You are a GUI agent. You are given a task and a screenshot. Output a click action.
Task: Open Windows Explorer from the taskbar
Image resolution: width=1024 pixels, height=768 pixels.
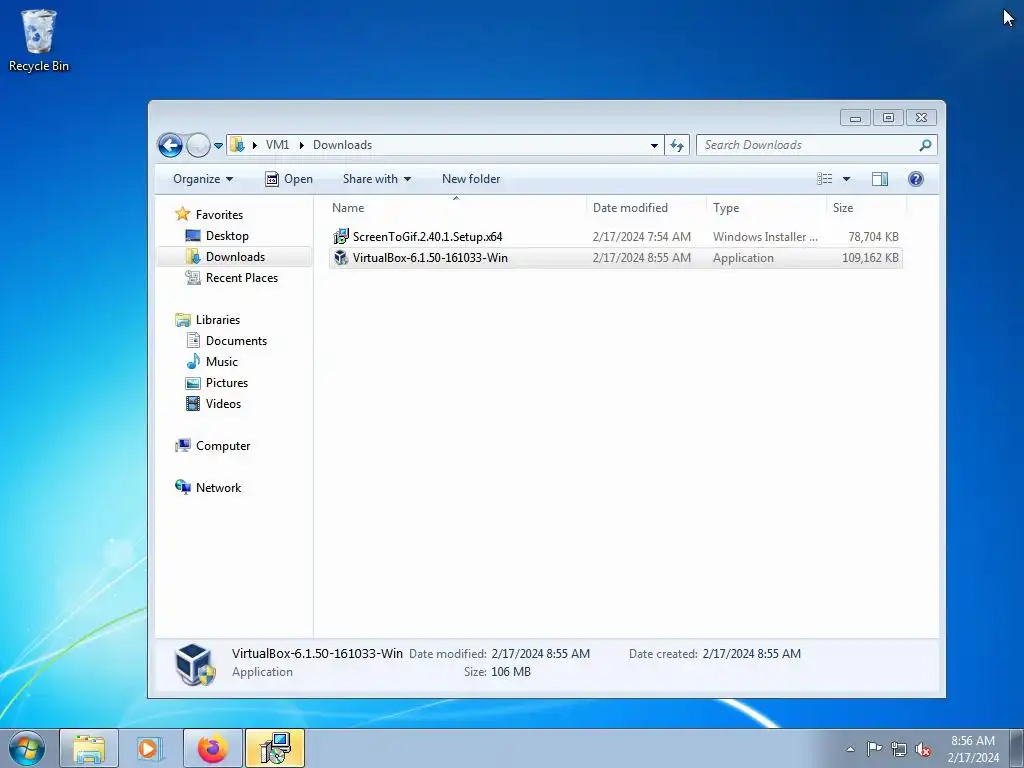pyautogui.click(x=89, y=748)
